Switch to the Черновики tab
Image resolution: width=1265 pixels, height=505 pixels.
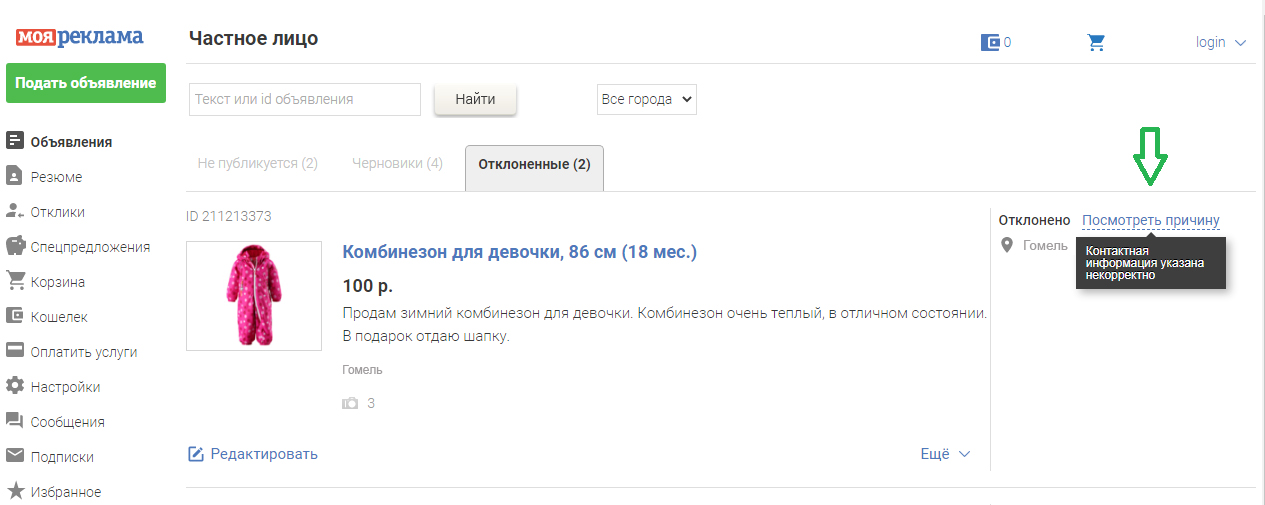(397, 163)
